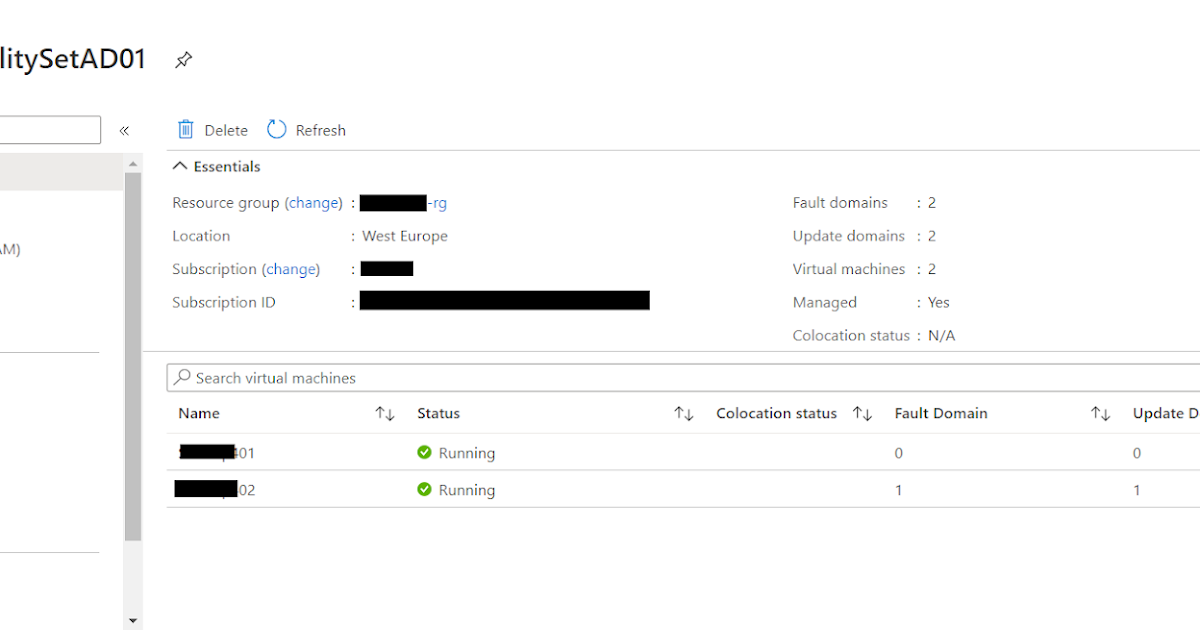
Task: Toggle sorting on the Status column
Action: 684,413
